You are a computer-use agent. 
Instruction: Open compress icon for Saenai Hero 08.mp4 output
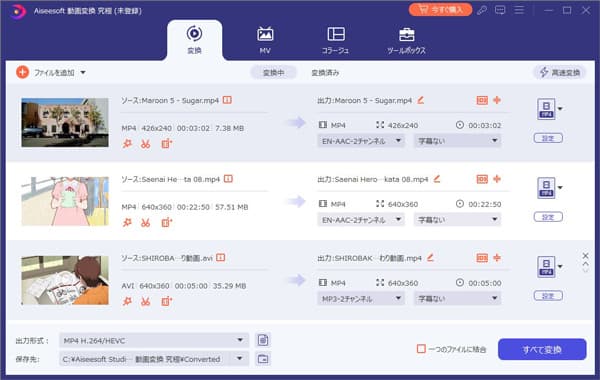click(x=482, y=179)
